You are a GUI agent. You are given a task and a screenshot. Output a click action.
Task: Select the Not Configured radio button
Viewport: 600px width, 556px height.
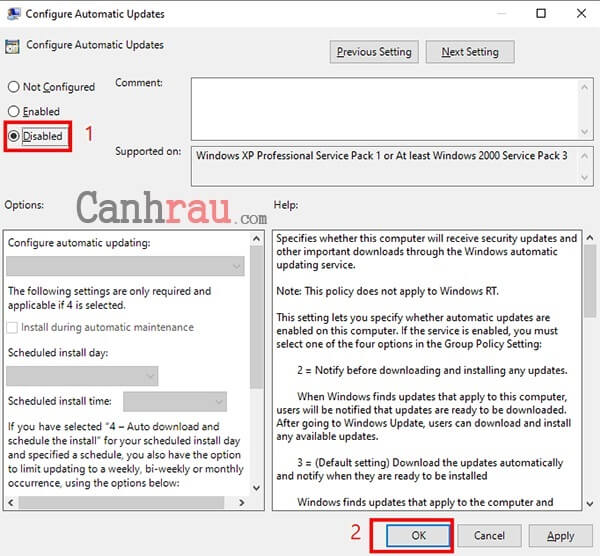[14, 87]
